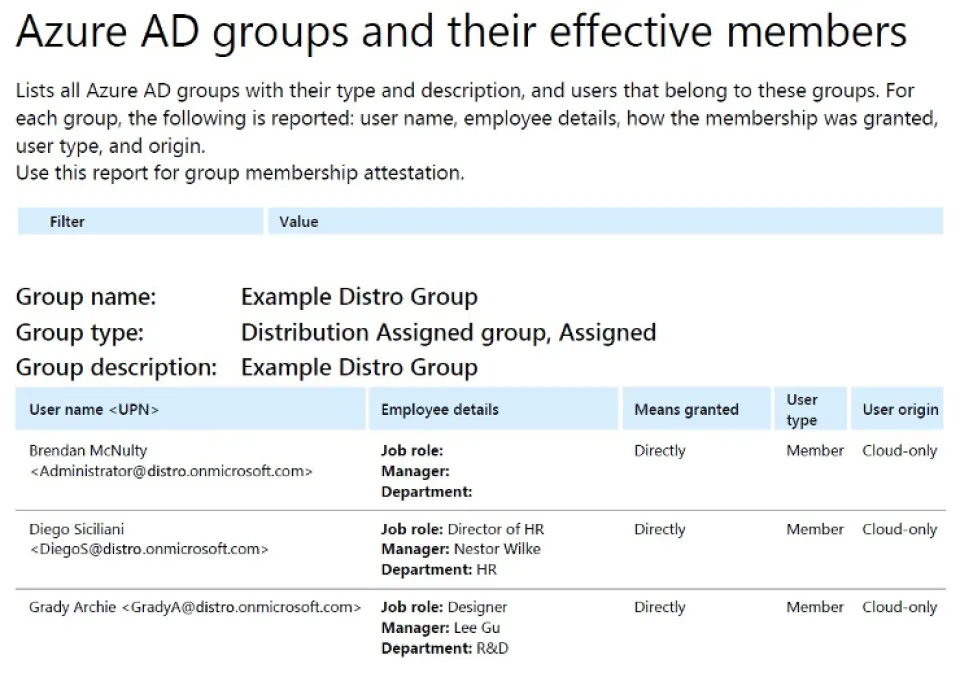Image resolution: width=960 pixels, height=675 pixels.
Task: Click manager name Lee Gu
Action: pyautogui.click(x=477, y=628)
